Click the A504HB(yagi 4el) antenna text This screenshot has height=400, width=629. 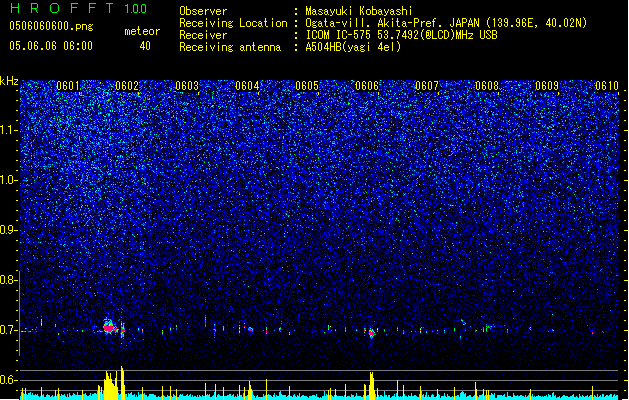[353, 47]
